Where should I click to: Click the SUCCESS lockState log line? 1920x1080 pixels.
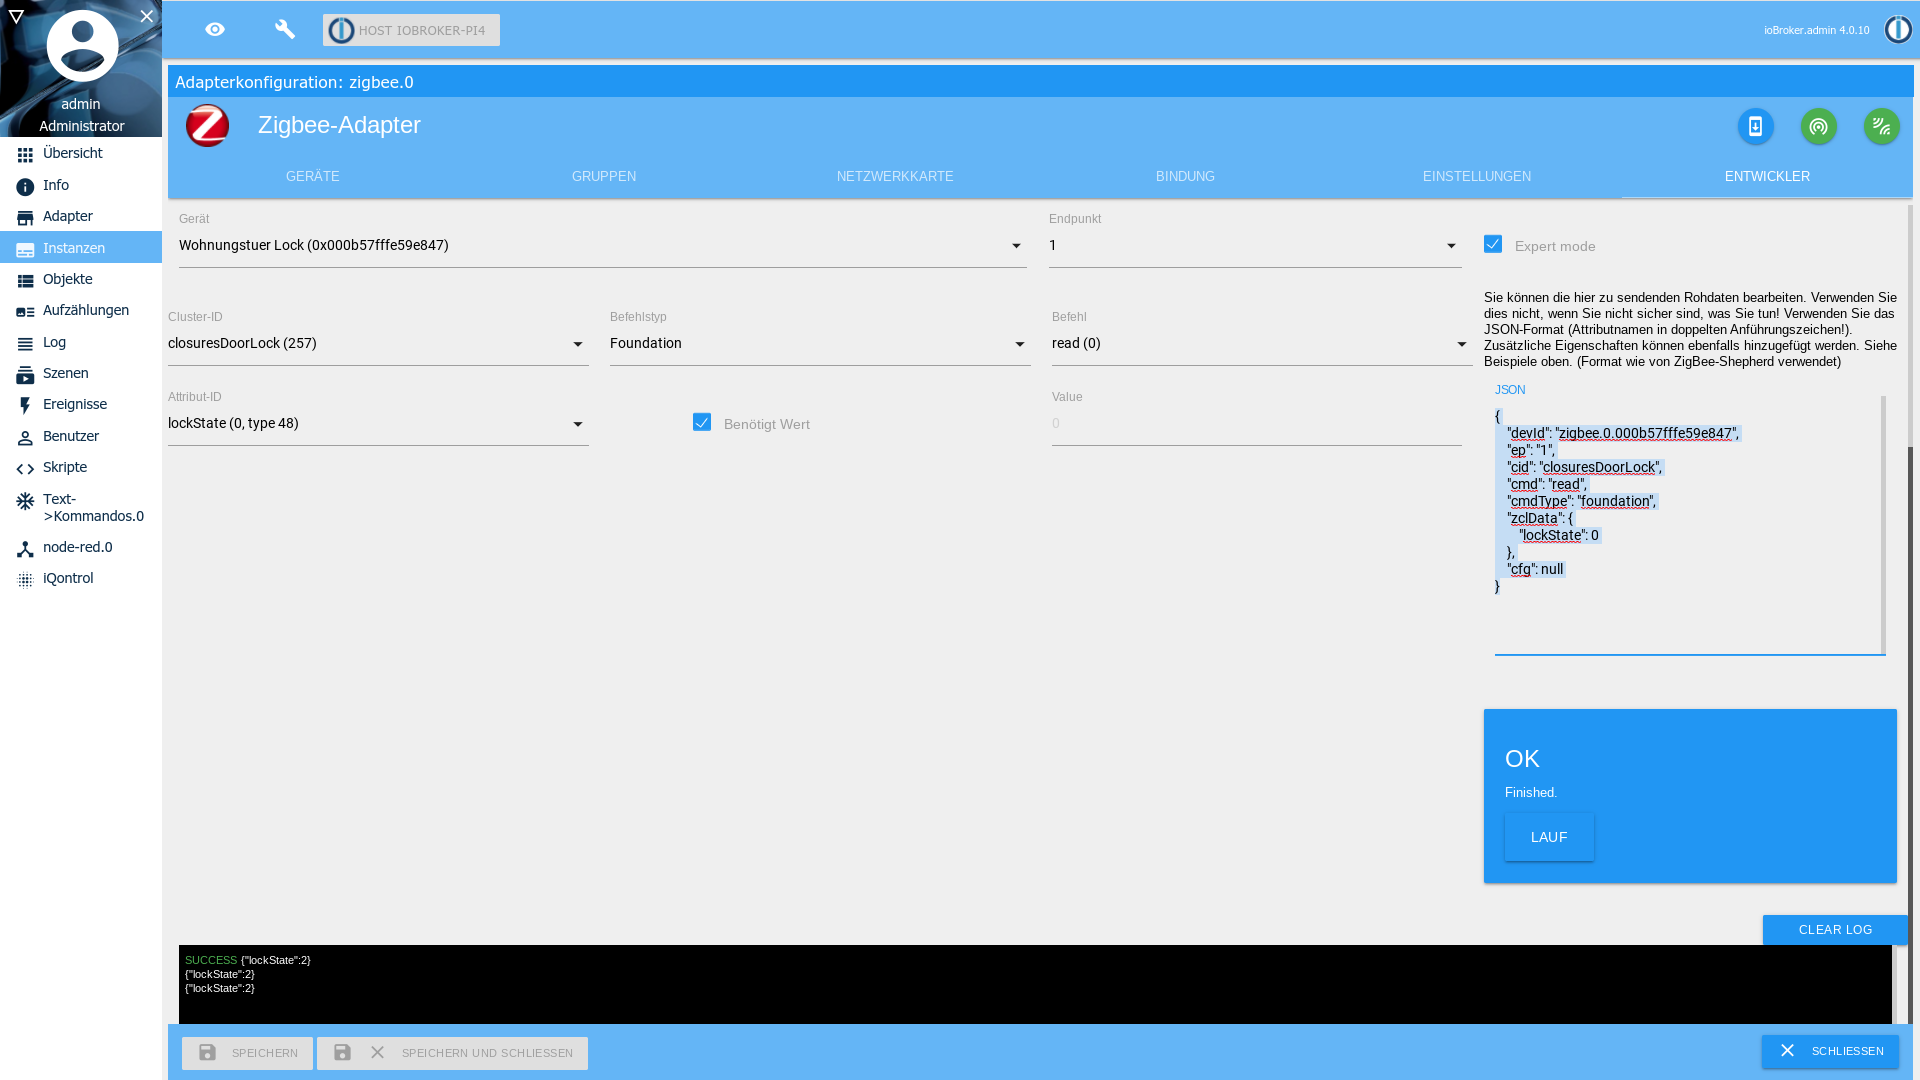point(248,960)
